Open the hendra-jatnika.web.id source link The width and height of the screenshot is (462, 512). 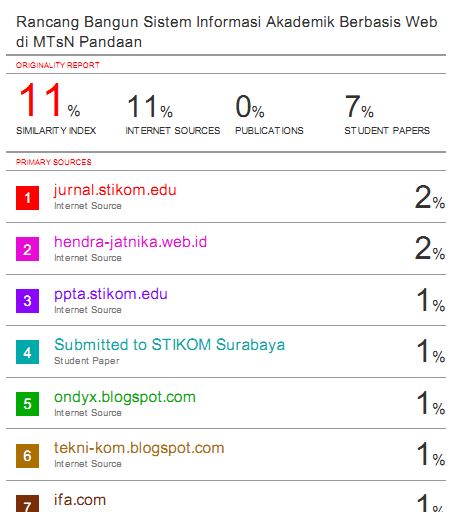tap(130, 242)
